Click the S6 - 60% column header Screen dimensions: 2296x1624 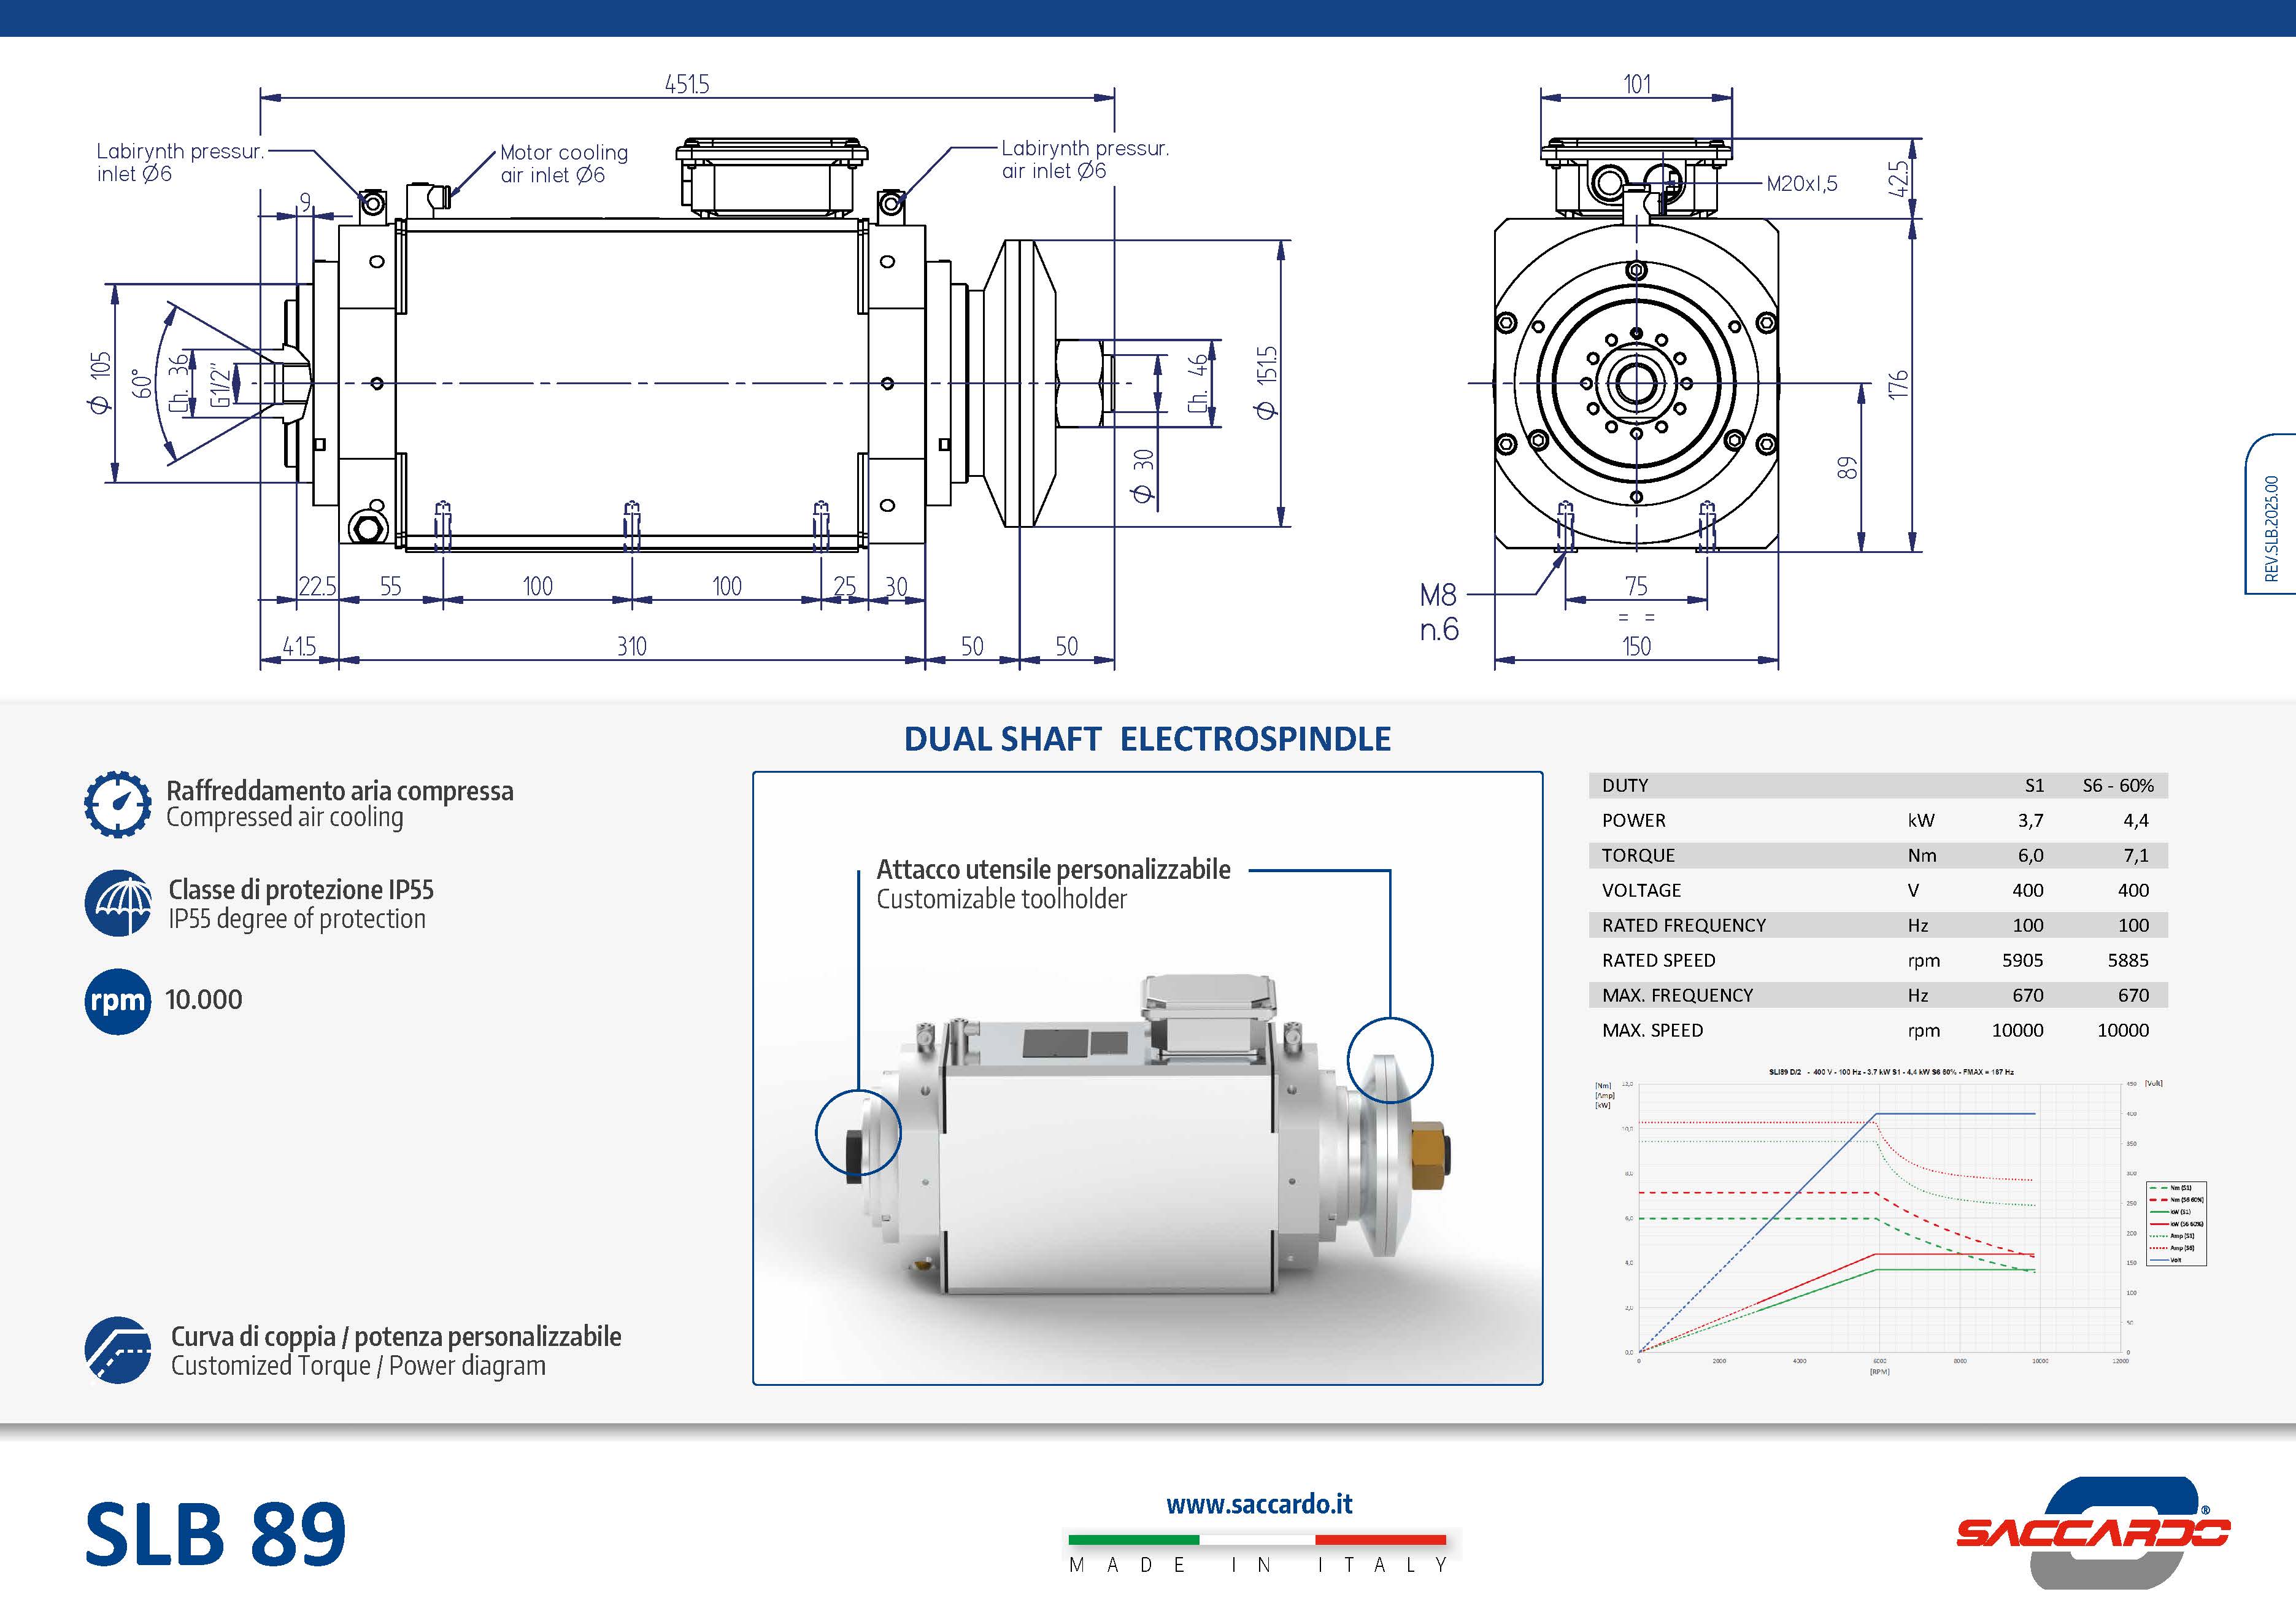tap(2118, 786)
